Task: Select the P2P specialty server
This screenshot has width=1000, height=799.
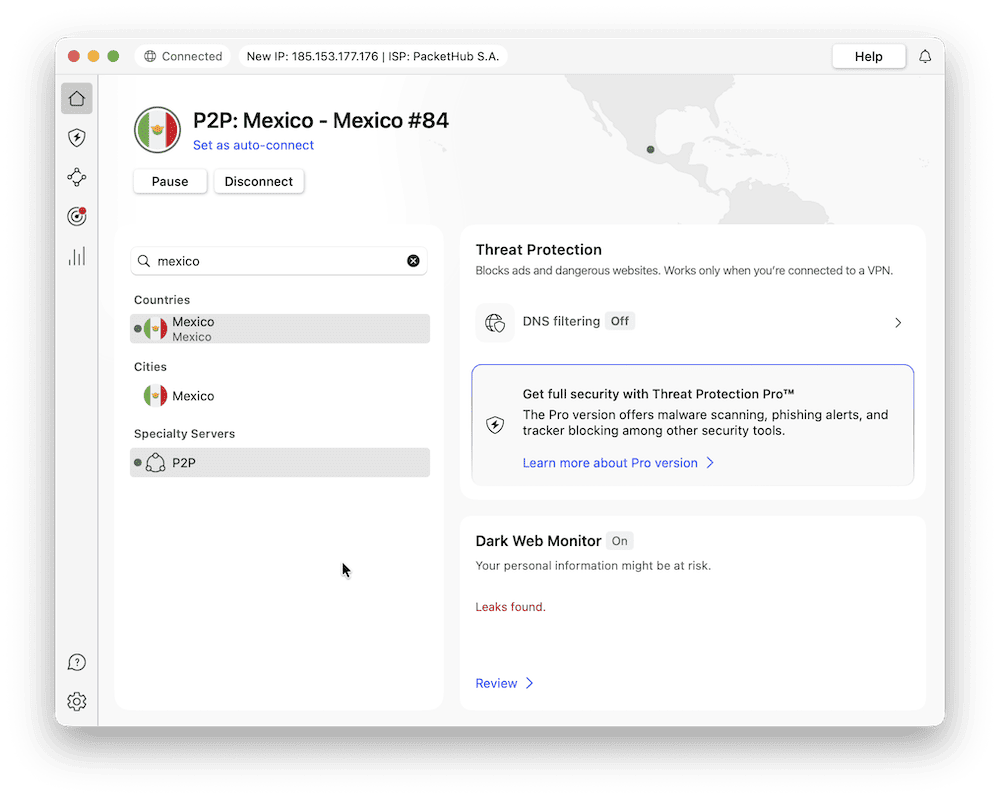Action: tap(280, 463)
